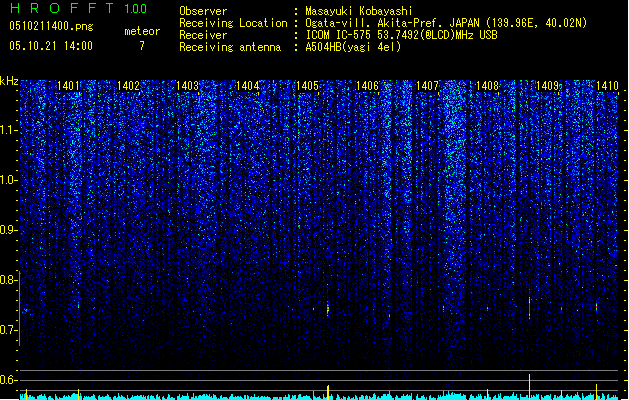
Task: Click the meteor echo just after 1405
Action: (328, 309)
